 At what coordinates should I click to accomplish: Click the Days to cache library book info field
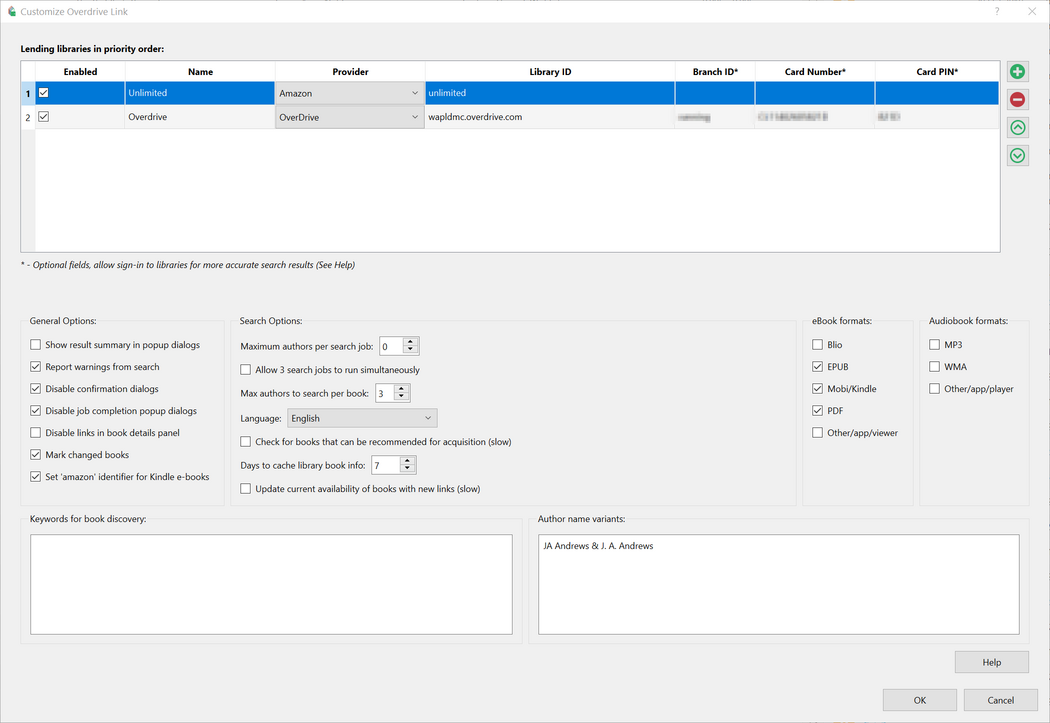[386, 465]
